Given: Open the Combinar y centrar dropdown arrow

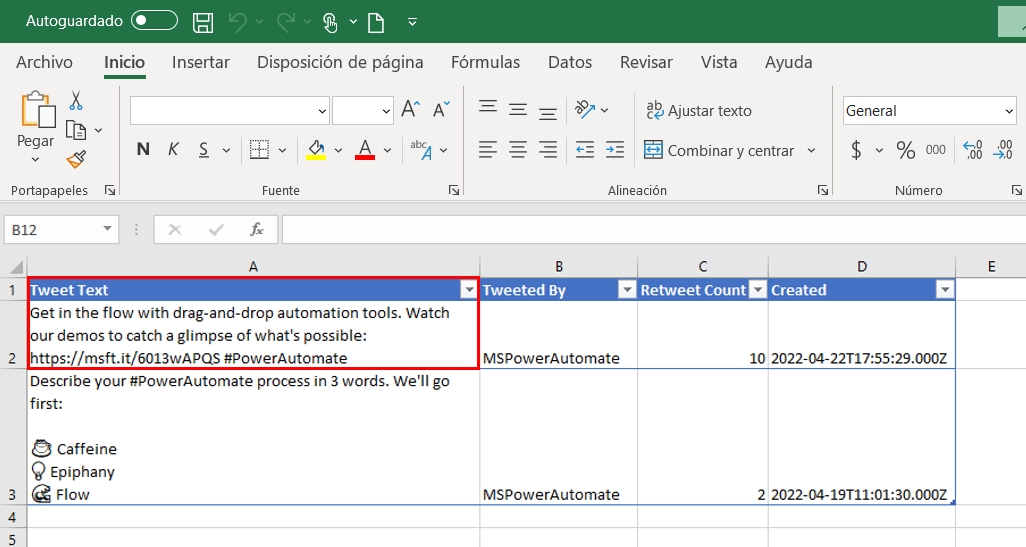Looking at the screenshot, I should tap(811, 150).
